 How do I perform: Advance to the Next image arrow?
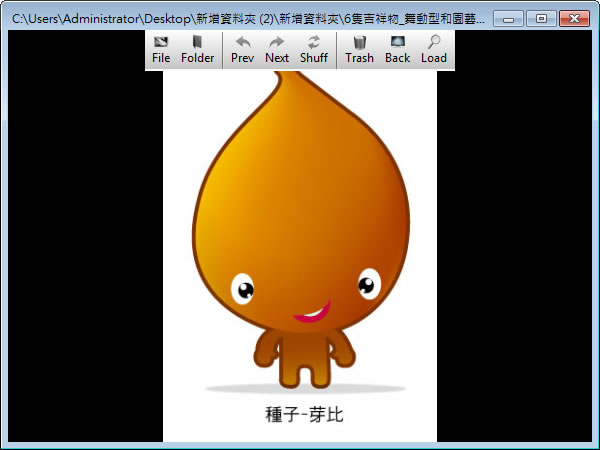coord(277,42)
